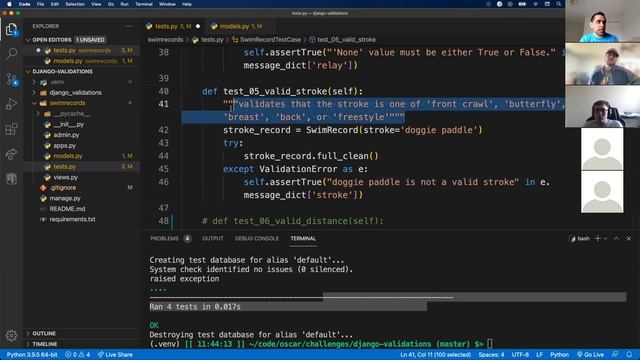The image size is (640, 360).
Task: Open the Manage gear icon
Action: (11, 336)
